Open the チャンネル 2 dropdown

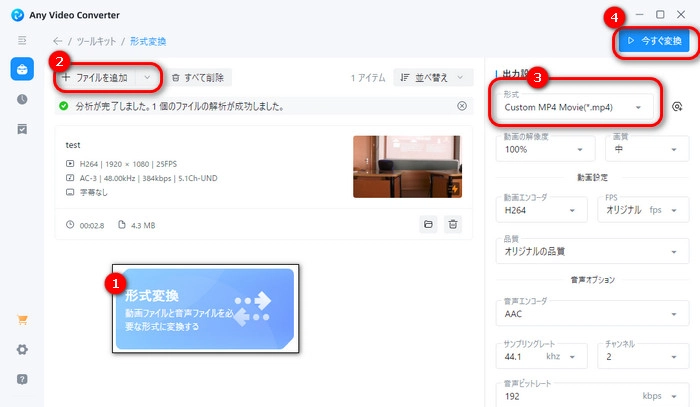[643, 356]
